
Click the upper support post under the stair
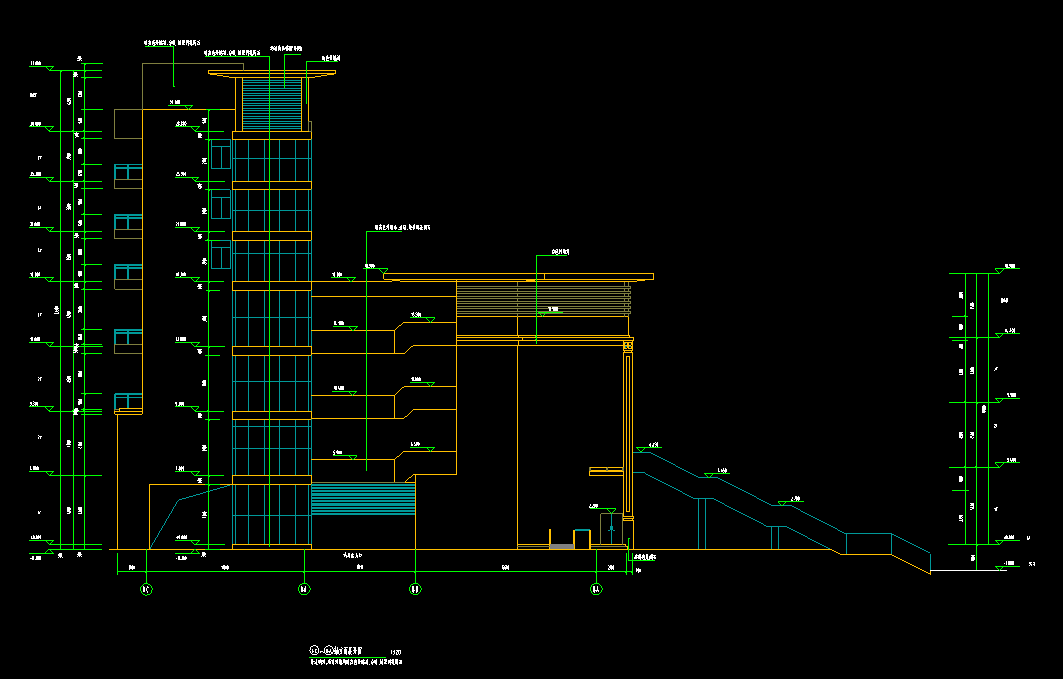(x=704, y=523)
